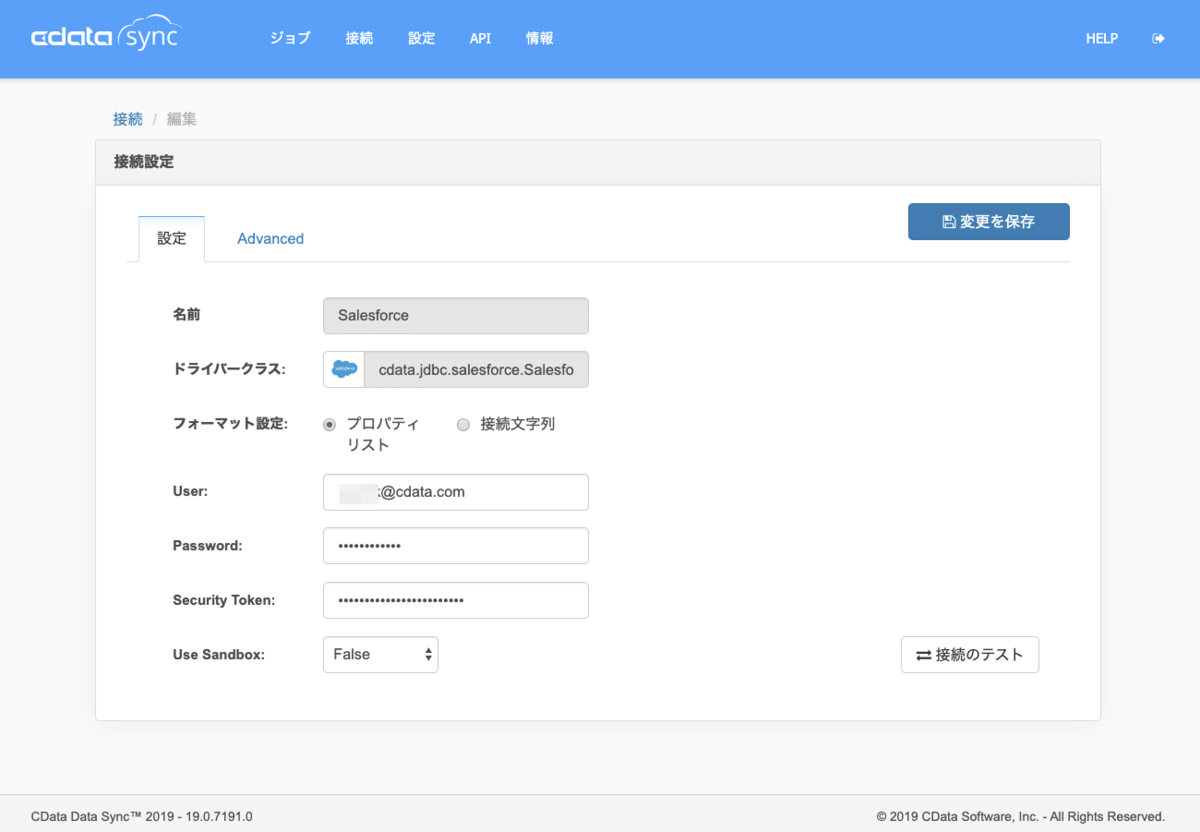Select プロパティリスト radio button

coord(330,424)
